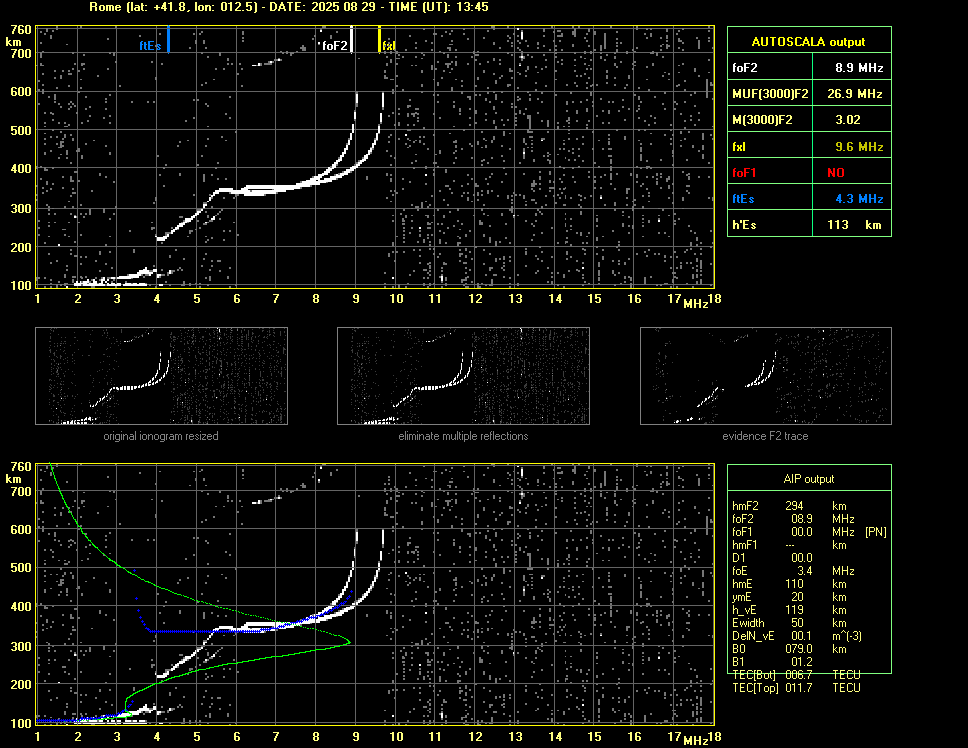Select the fxI 9.6 MHz value
Image resolution: width=968 pixels, height=748 pixels.
[x=859, y=147]
